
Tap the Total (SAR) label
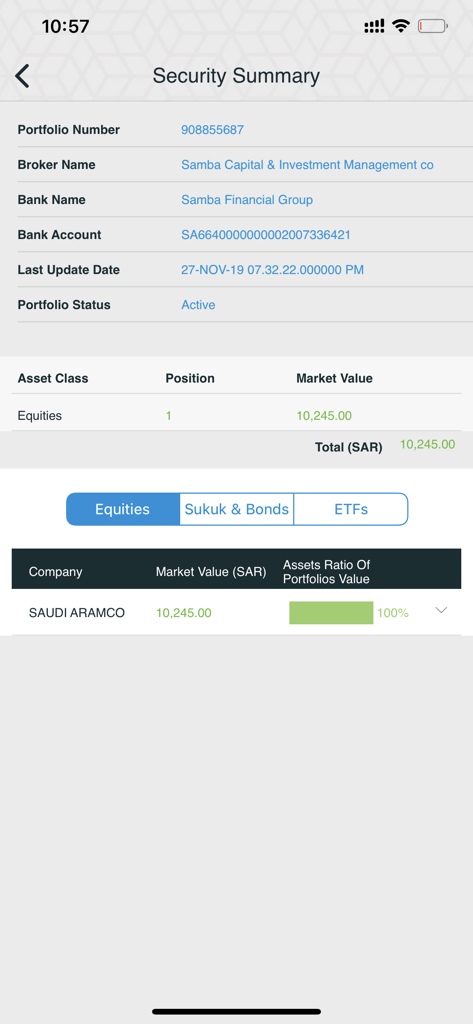pos(349,448)
